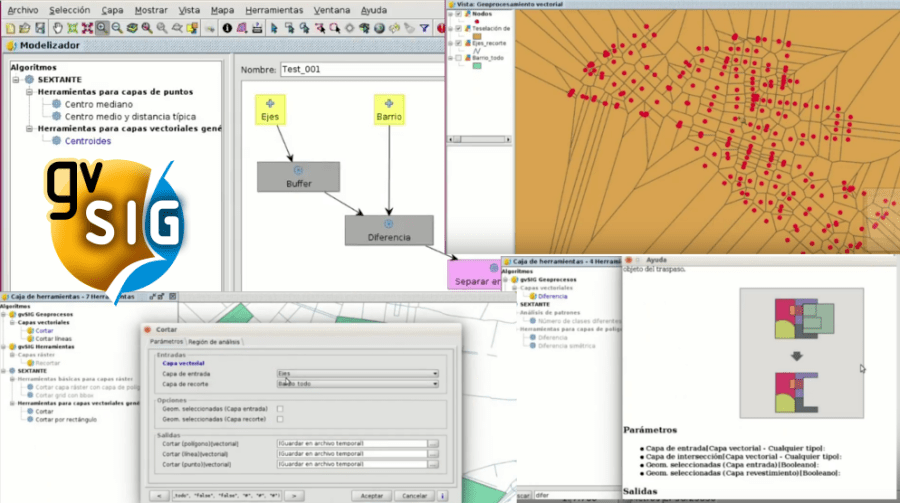Image resolution: width=900 pixels, height=503 pixels.
Task: Click the save disk toolbar icon
Action: tap(42, 28)
